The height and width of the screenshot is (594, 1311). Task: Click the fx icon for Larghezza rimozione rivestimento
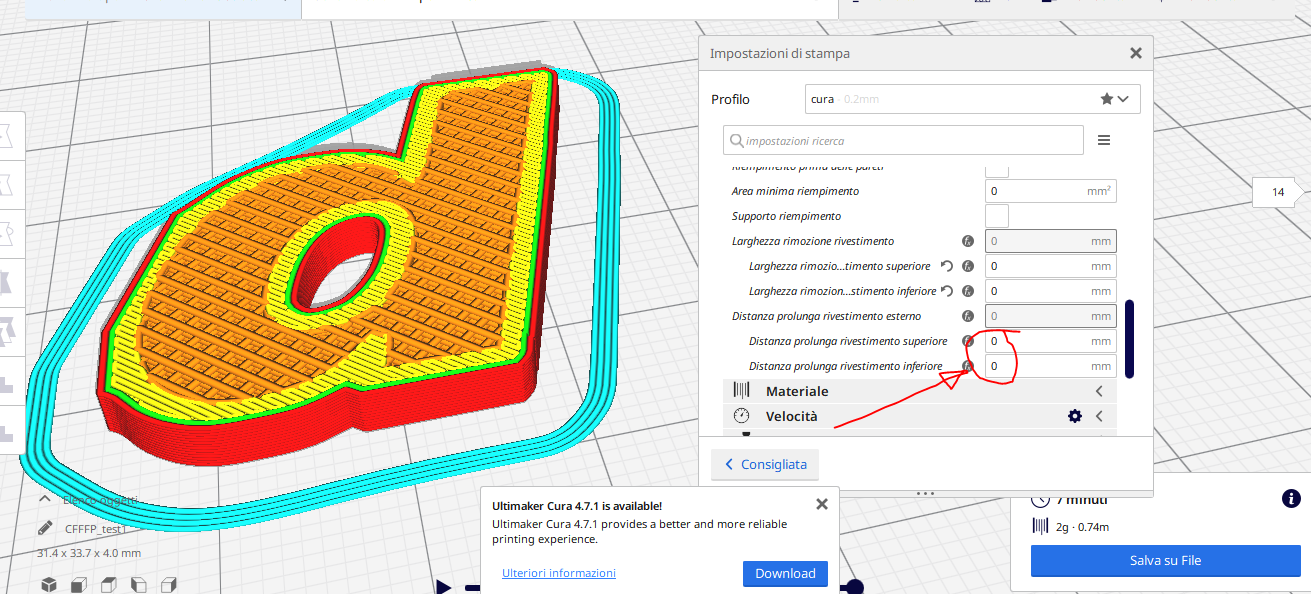(968, 241)
